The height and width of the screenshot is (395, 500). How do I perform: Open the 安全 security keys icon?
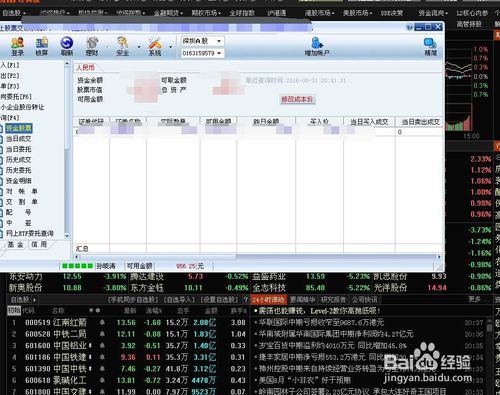click(122, 46)
